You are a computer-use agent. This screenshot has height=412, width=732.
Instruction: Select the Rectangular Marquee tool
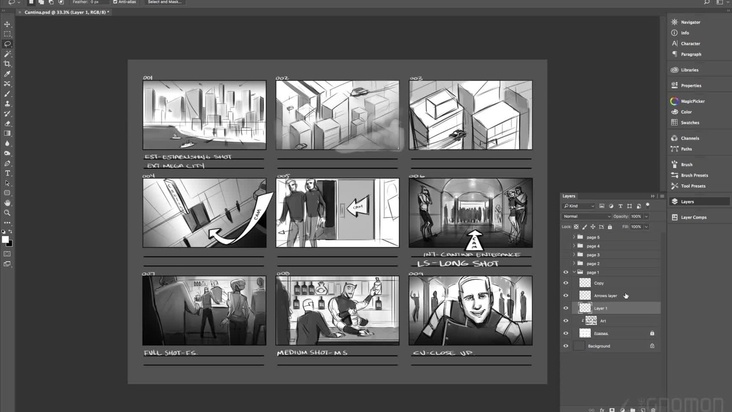click(x=7, y=34)
